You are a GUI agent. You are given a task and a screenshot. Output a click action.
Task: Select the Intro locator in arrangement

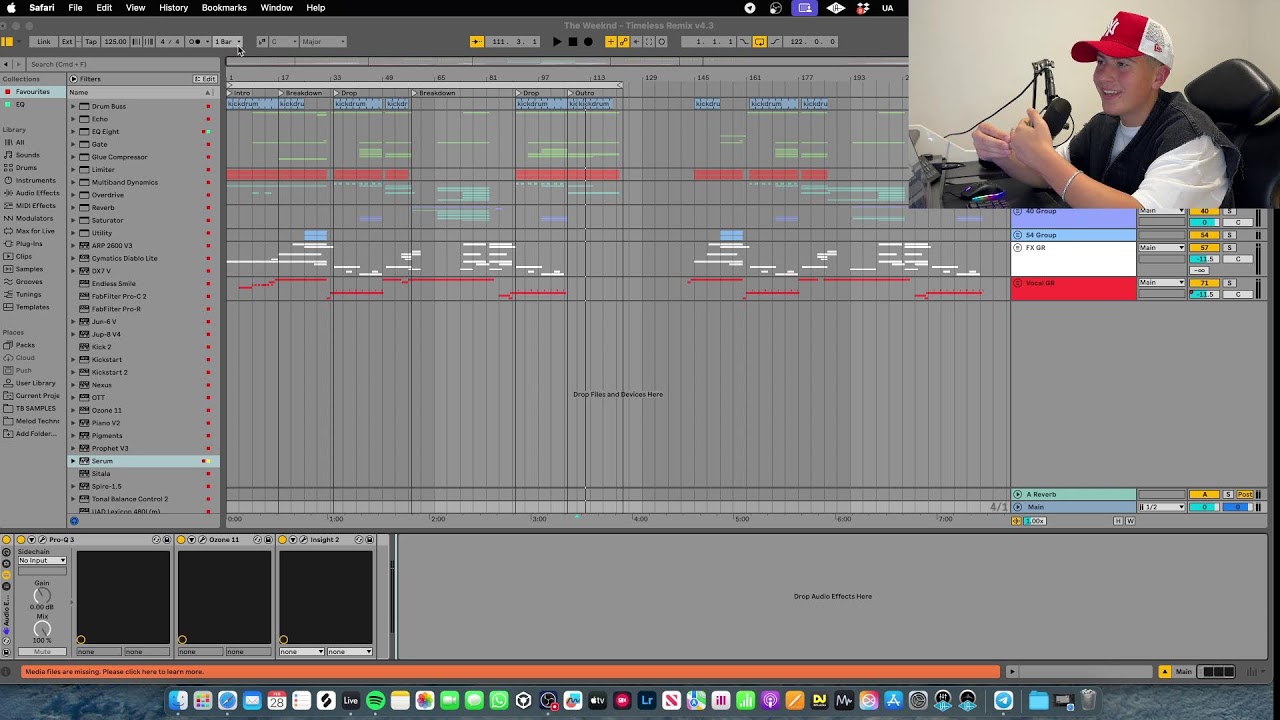[x=241, y=93]
